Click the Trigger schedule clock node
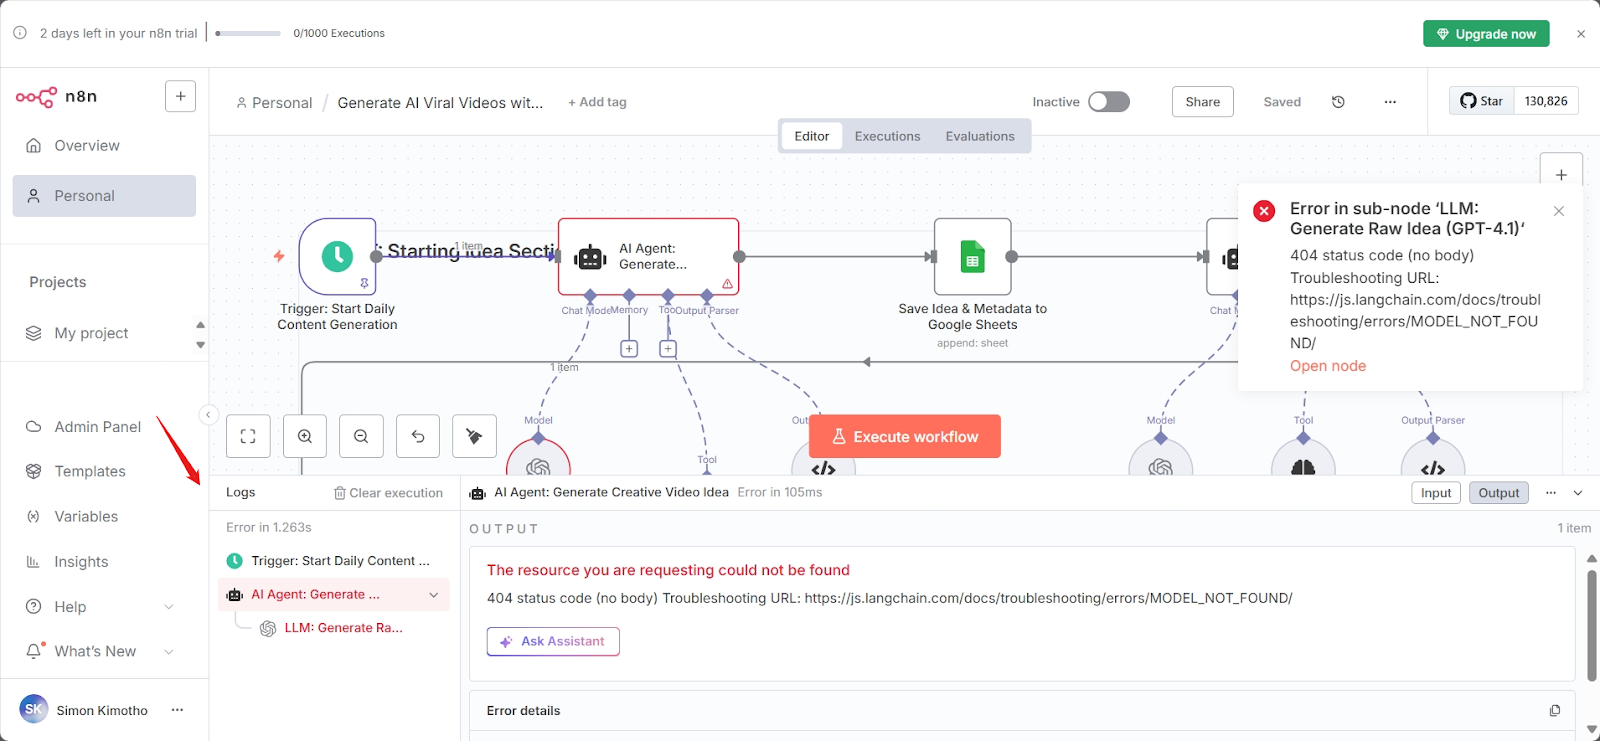Image resolution: width=1600 pixels, height=741 pixels. coord(338,256)
